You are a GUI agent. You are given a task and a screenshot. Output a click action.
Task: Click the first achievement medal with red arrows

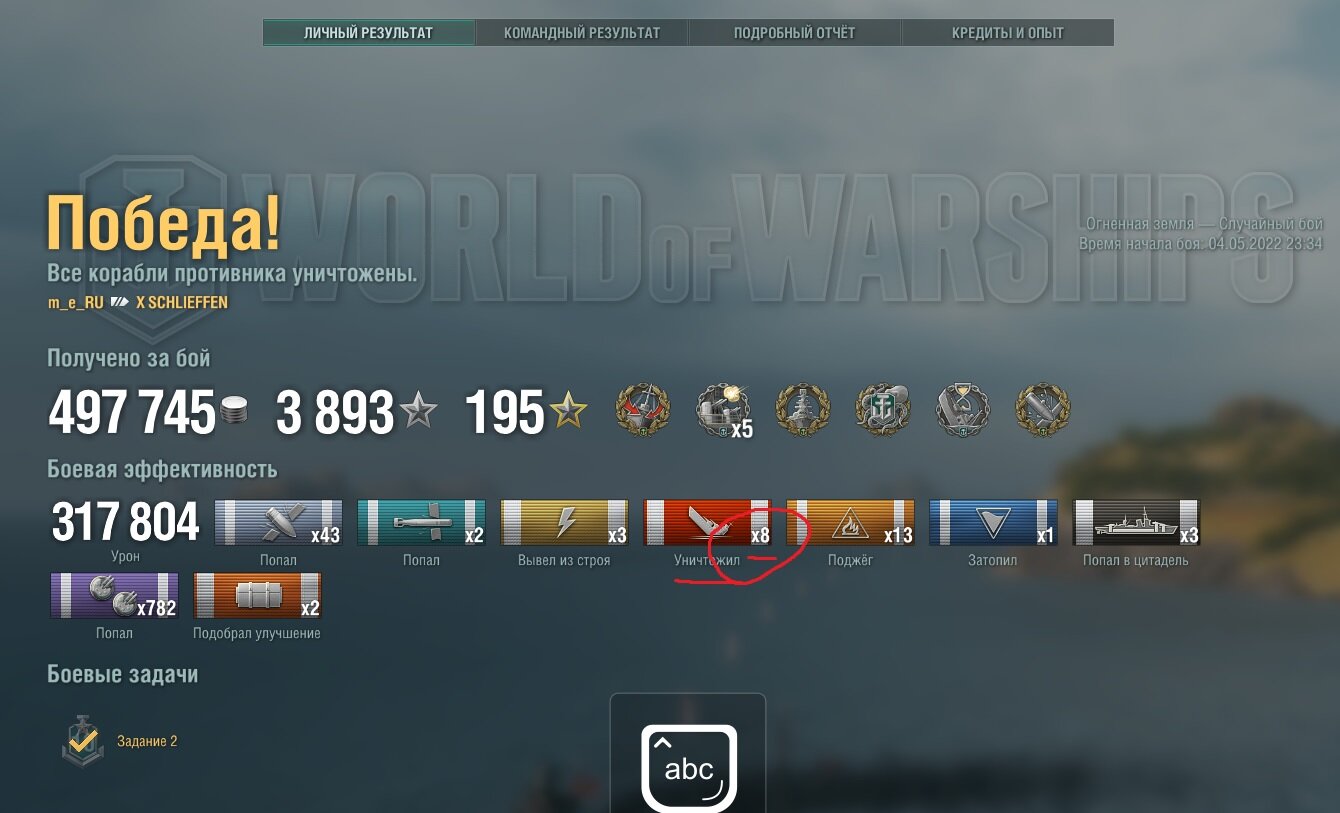642,410
